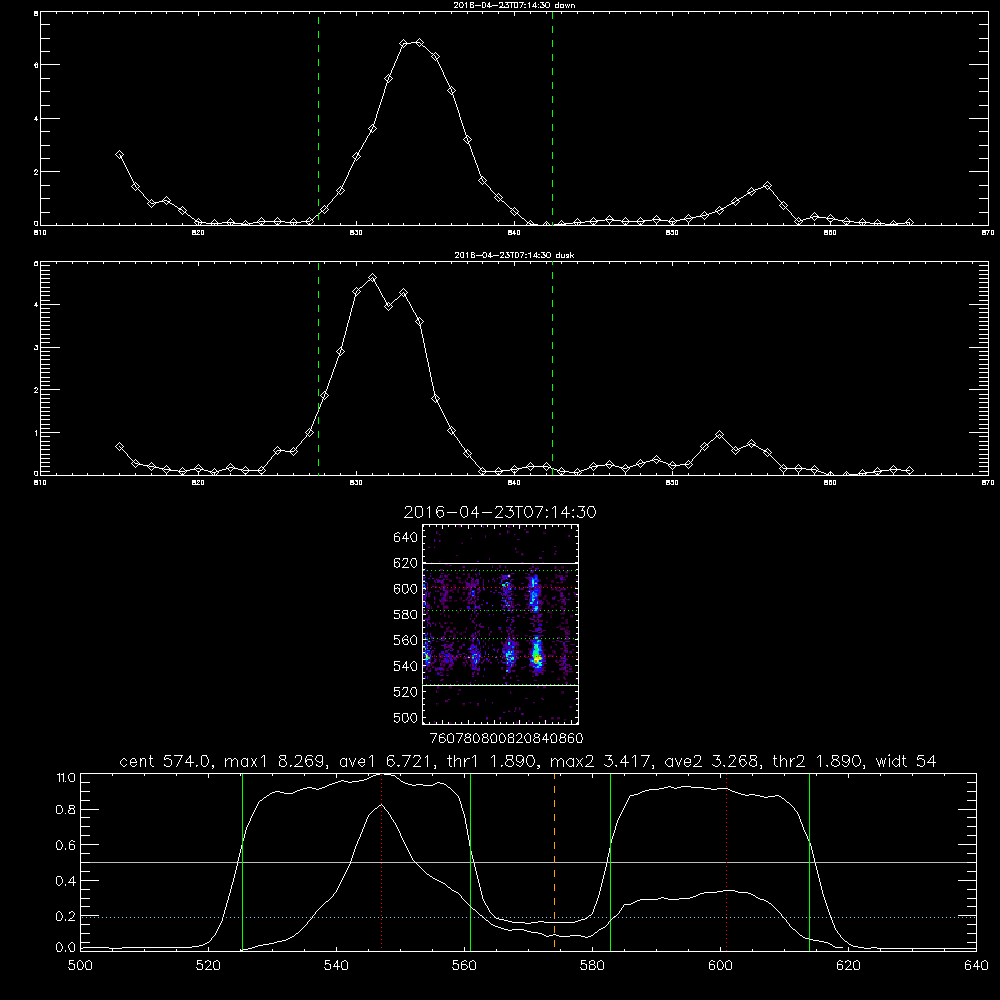The image size is (1000, 1000).
Task: Click the '830' x-axis label of dawn plot
Action: tap(356, 233)
